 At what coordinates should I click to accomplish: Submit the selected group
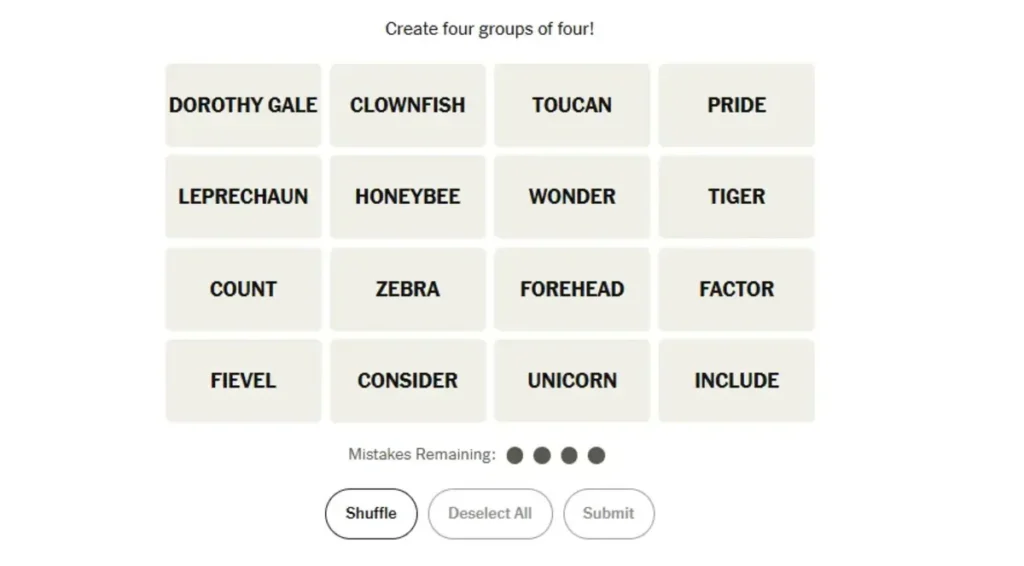pyautogui.click(x=608, y=514)
